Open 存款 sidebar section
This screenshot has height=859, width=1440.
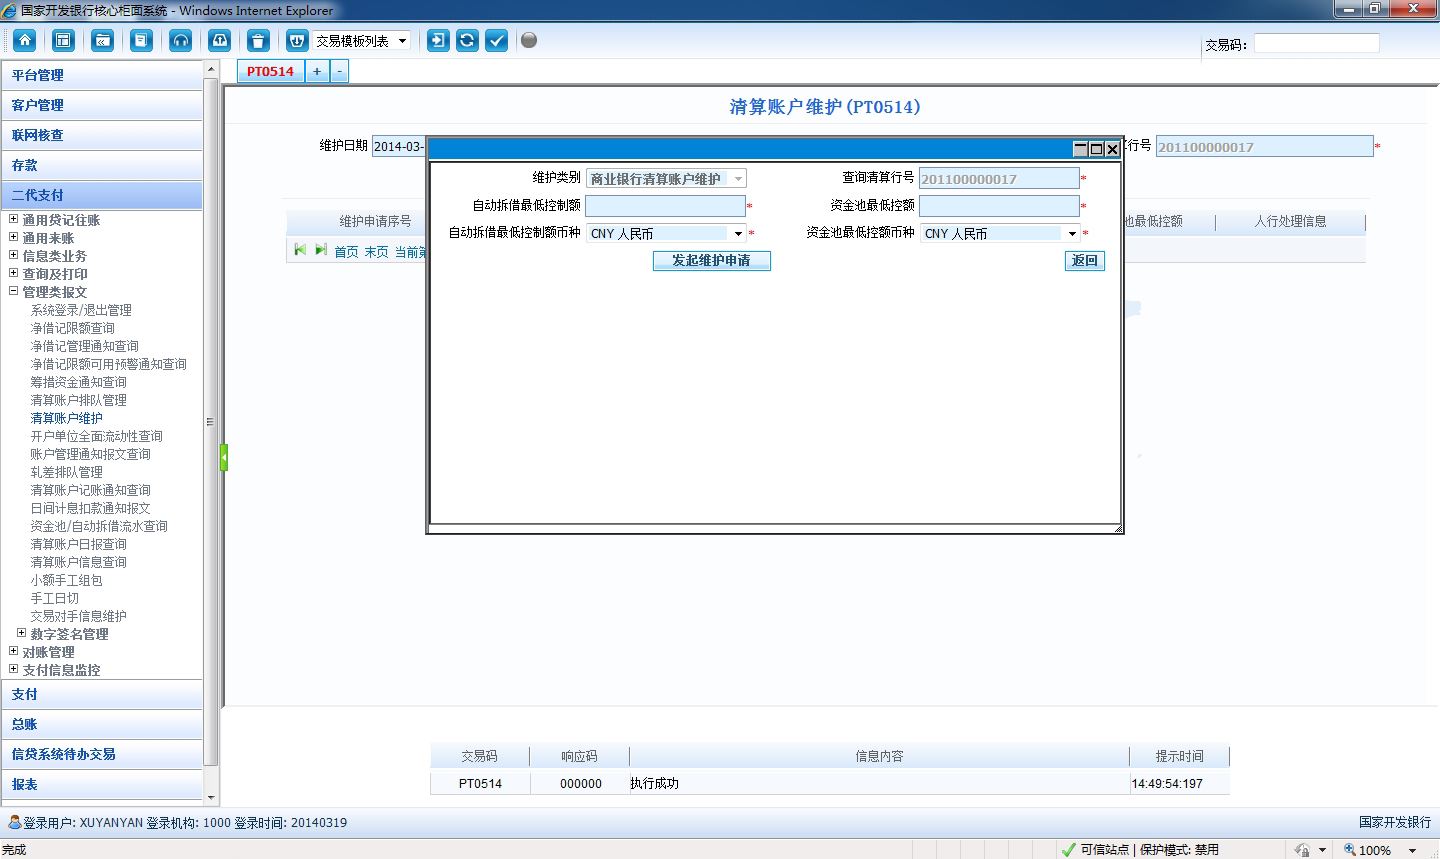click(x=102, y=165)
